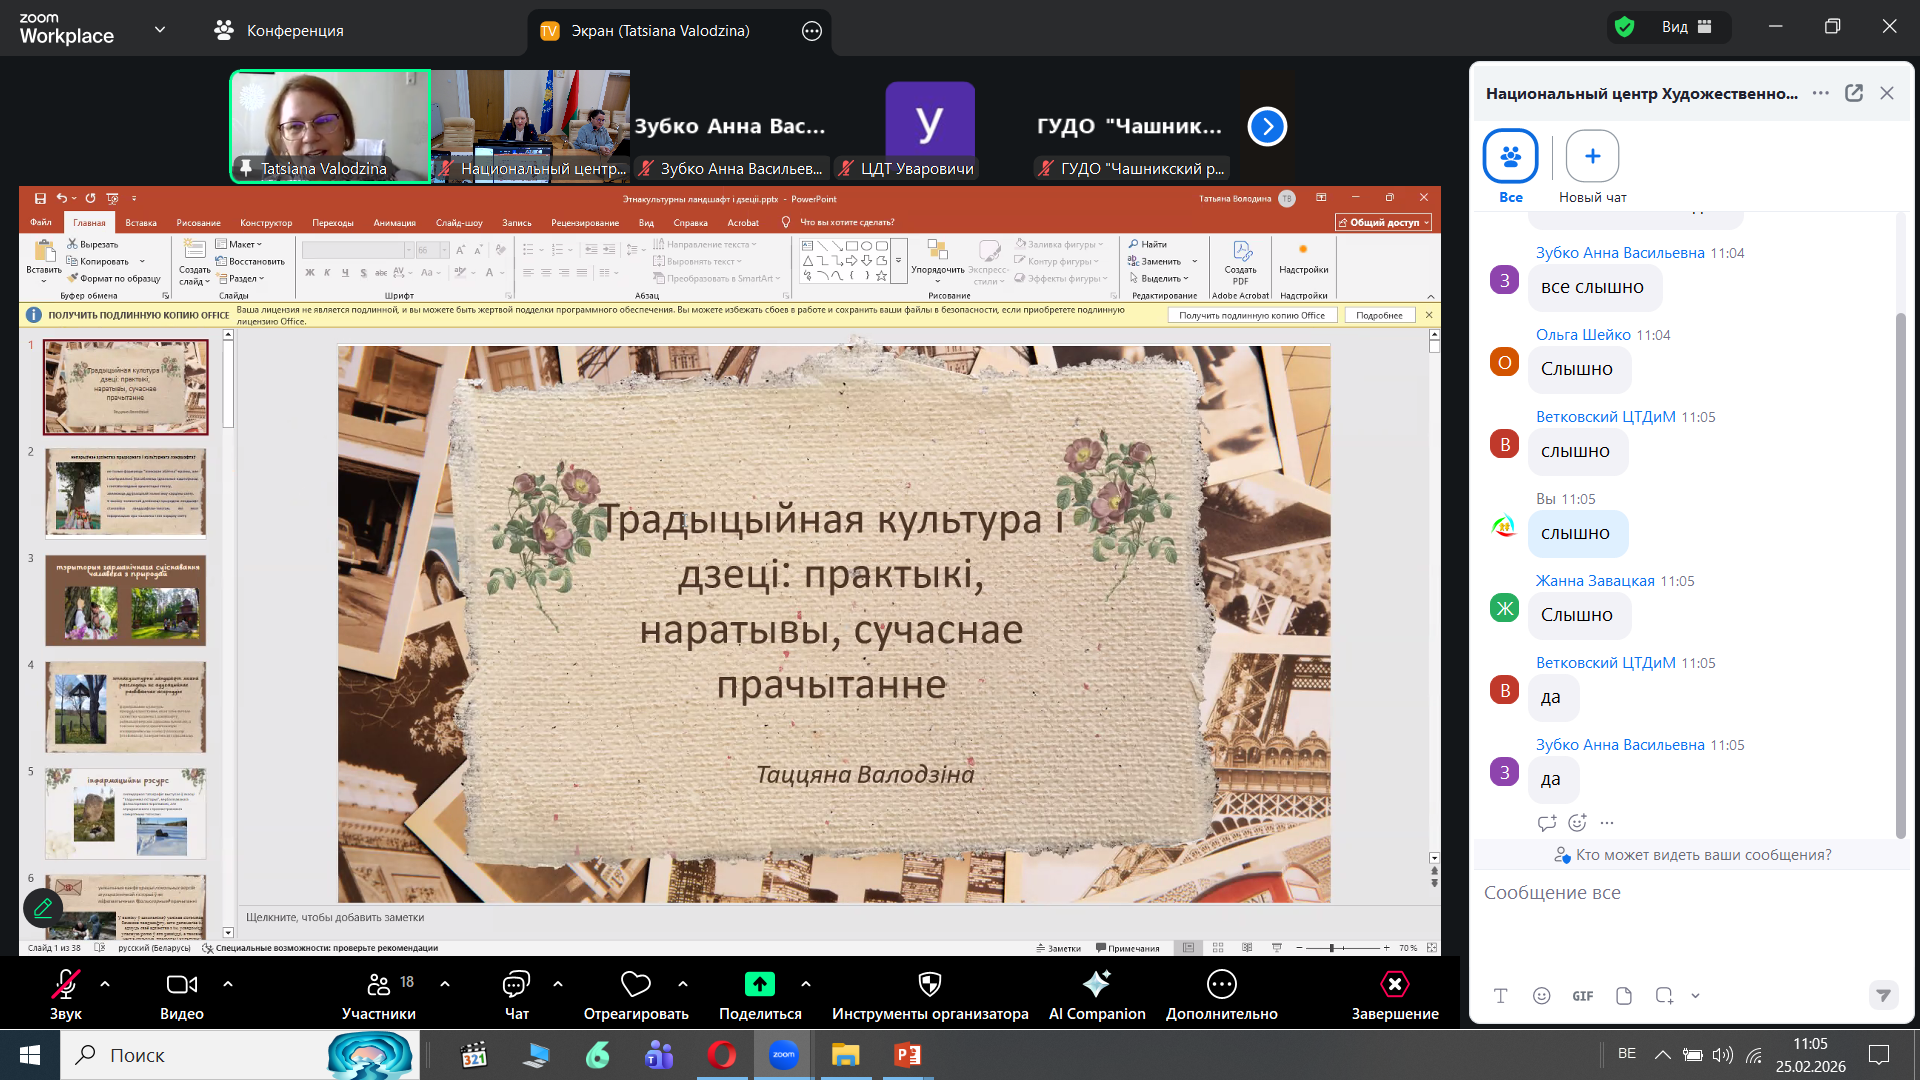This screenshot has width=1920, height=1080.
Task: Click the emoji icon in chat toolbar
Action: pos(1541,996)
